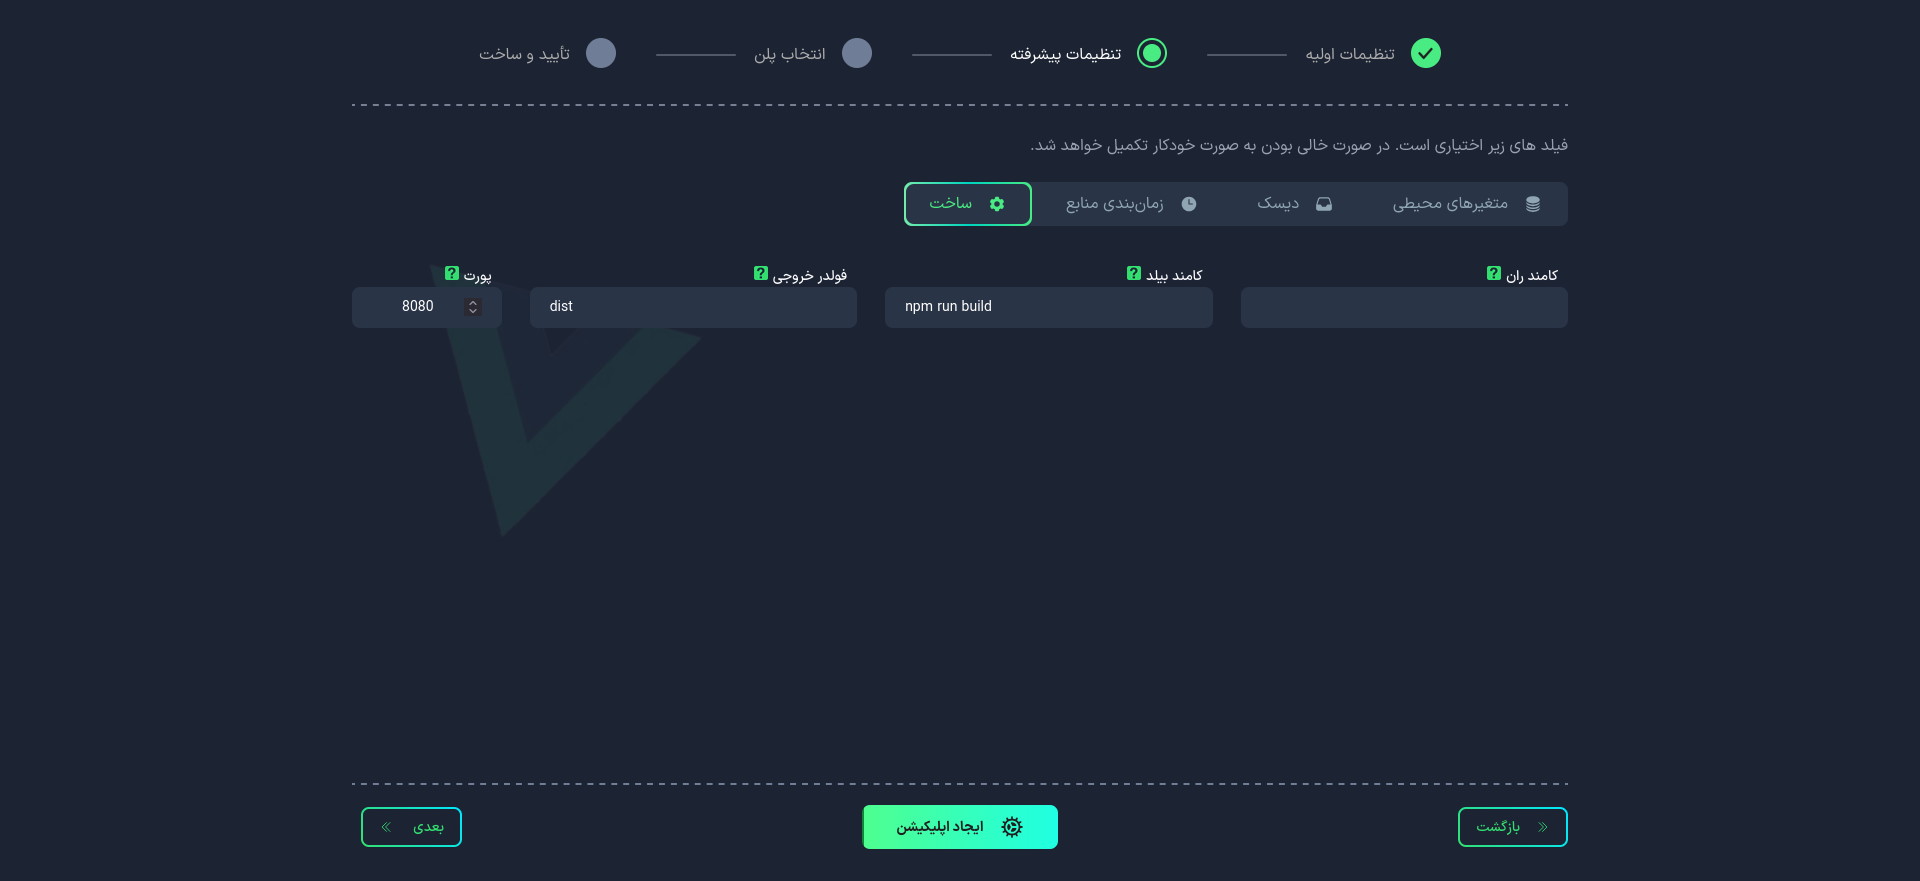Viewport: 1920px width, 881px height.
Task: Click the gear icon in ساخت tab
Action: coord(996,204)
